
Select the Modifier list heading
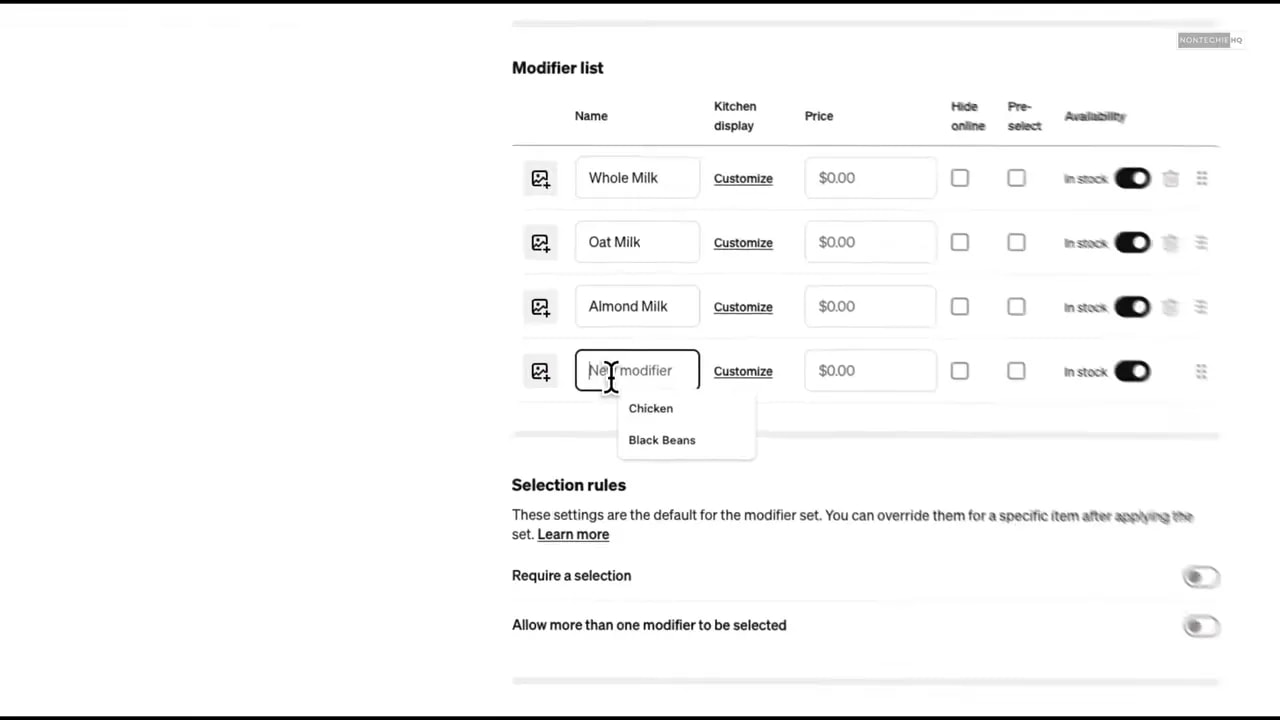pos(558,68)
